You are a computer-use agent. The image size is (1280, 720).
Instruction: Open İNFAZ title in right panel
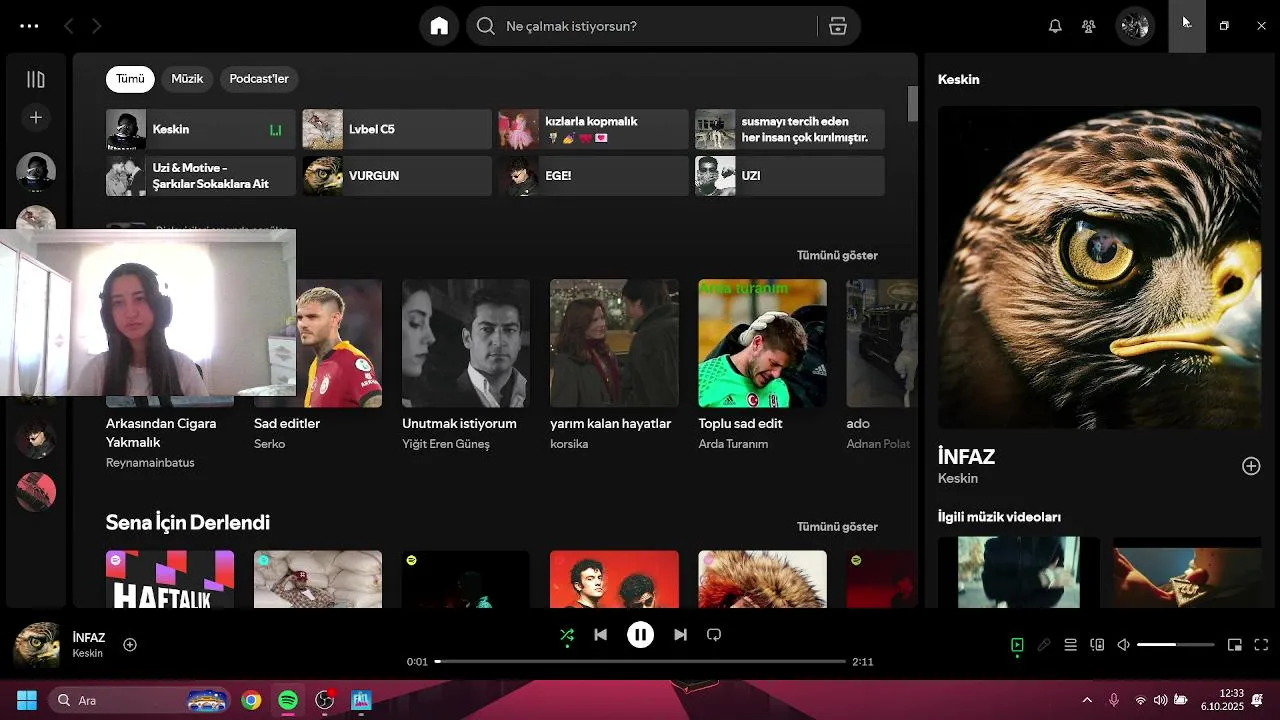click(966, 457)
